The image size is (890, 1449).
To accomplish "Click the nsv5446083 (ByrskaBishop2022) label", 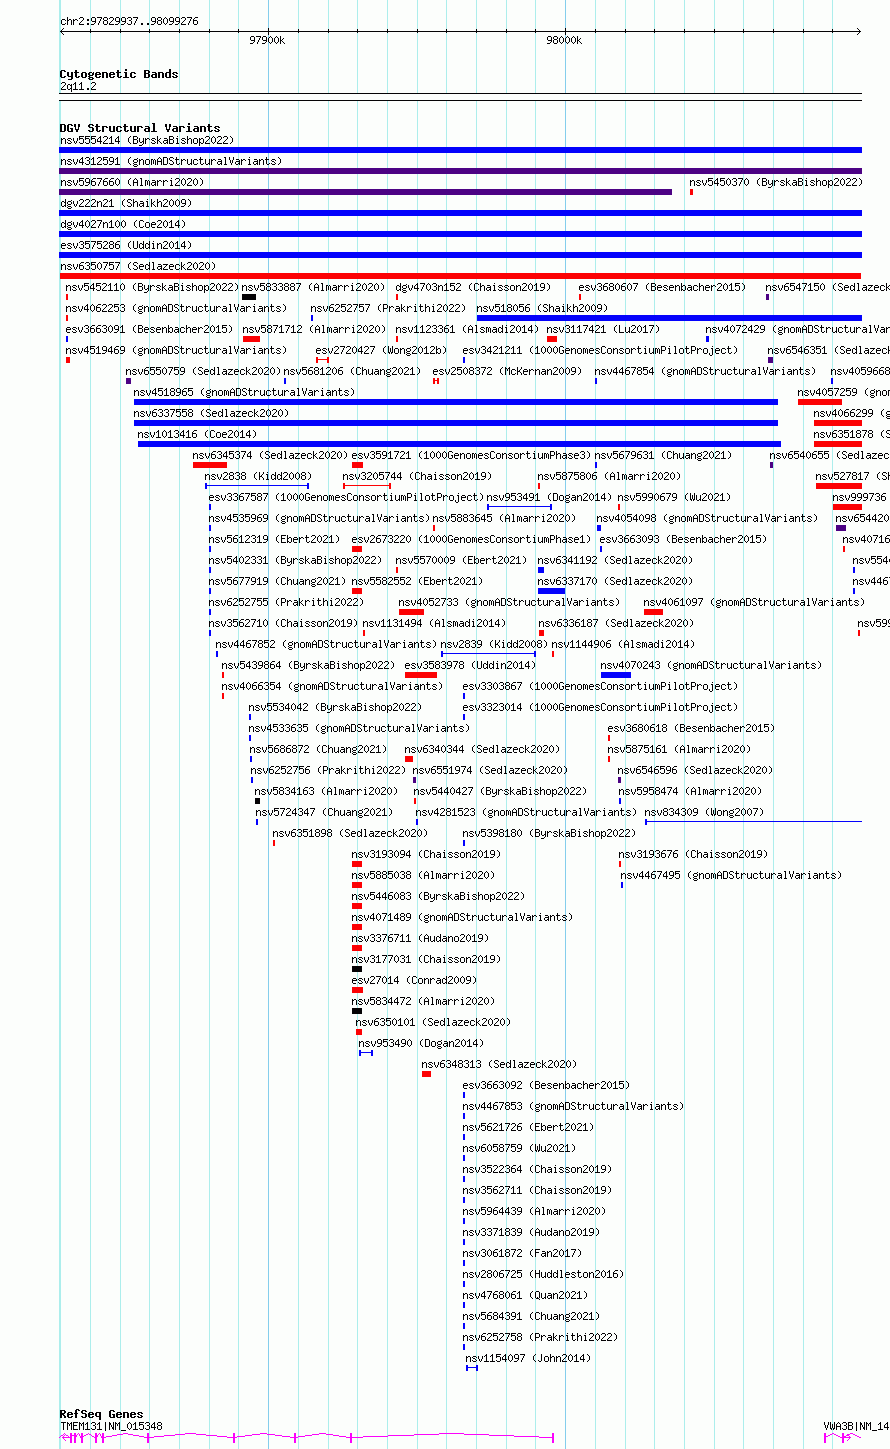I will (x=438, y=897).
